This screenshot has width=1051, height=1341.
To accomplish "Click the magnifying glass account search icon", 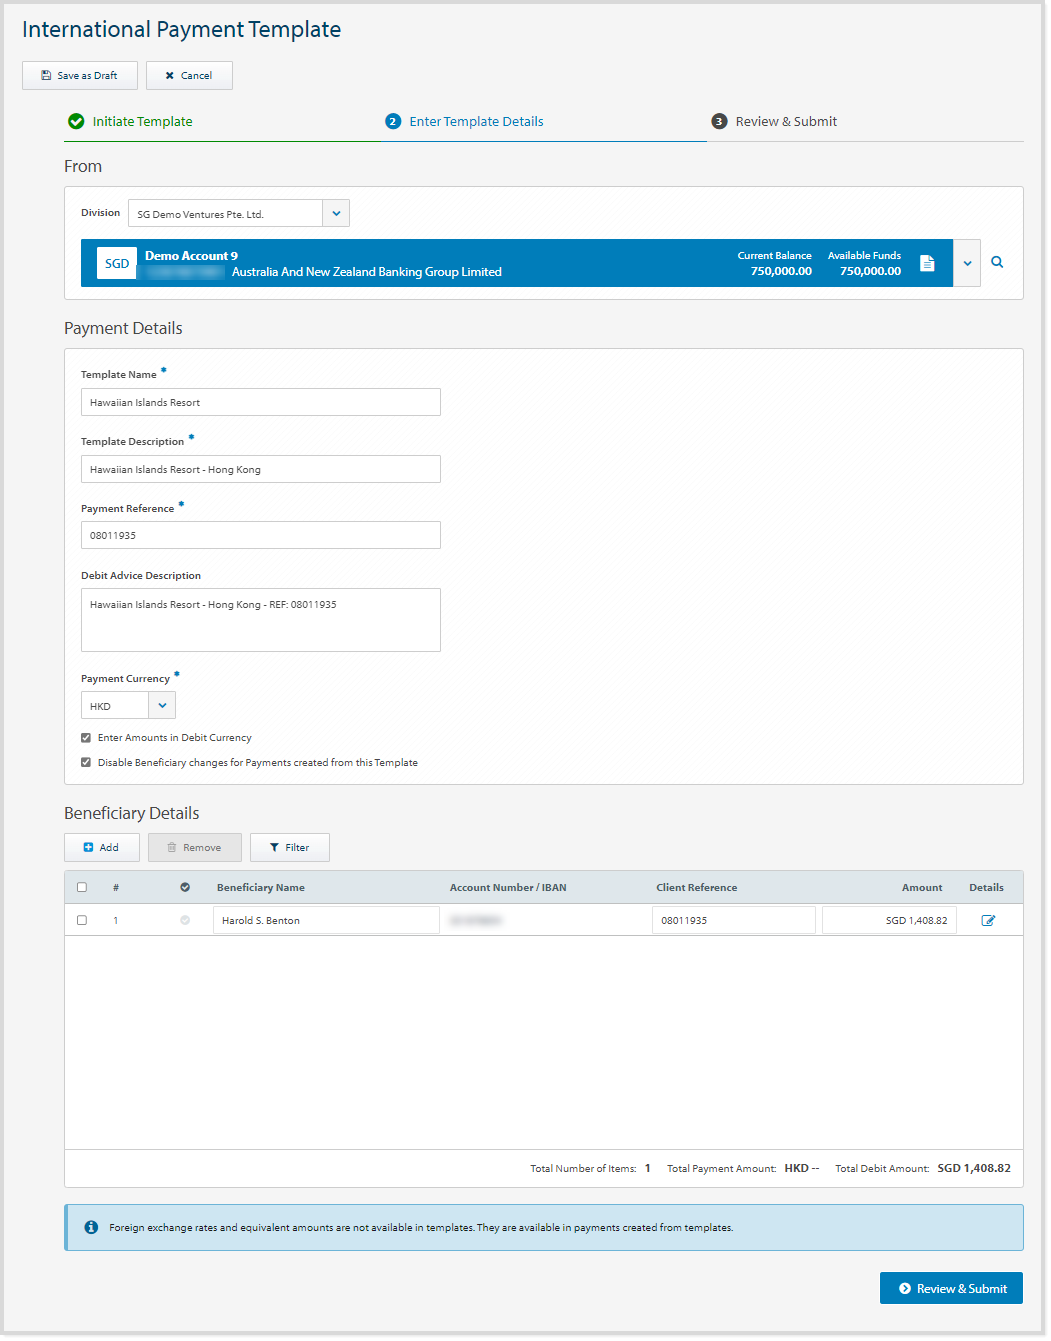I will click(x=997, y=262).
